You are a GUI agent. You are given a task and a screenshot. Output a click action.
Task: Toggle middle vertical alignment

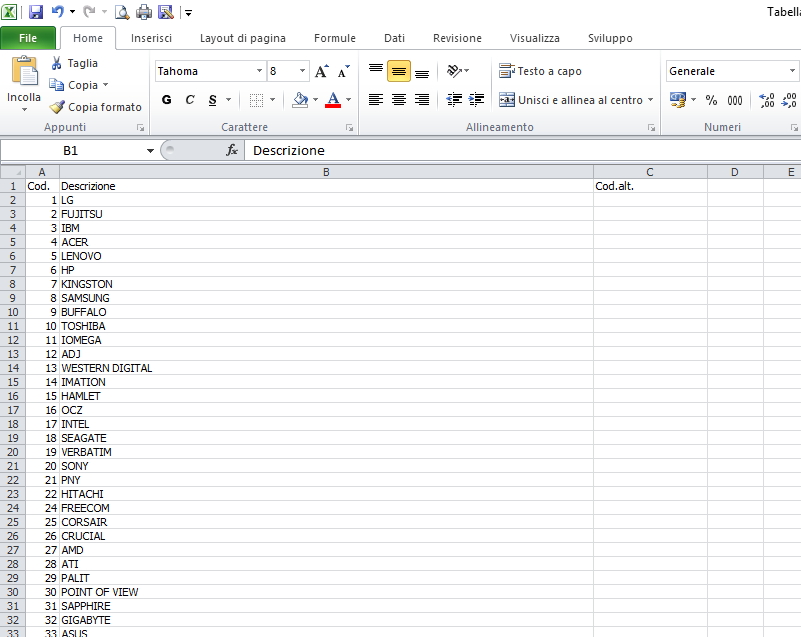399,71
